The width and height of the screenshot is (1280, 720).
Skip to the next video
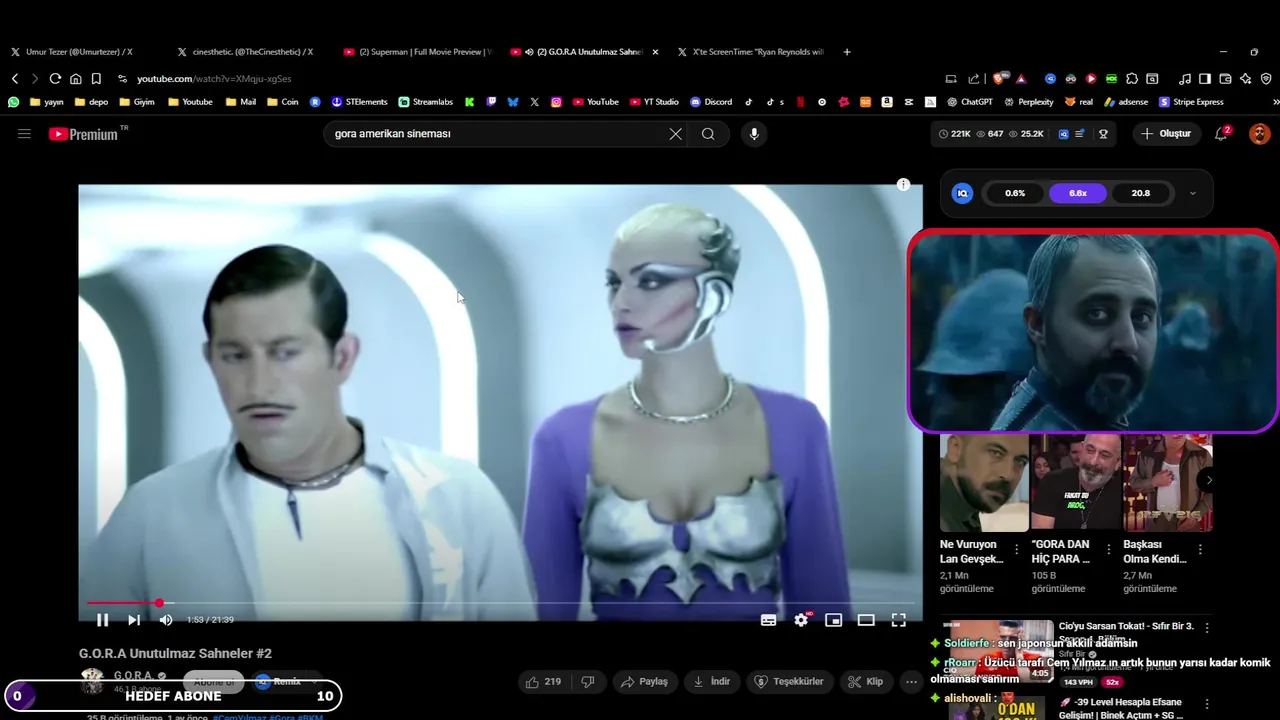tap(134, 620)
